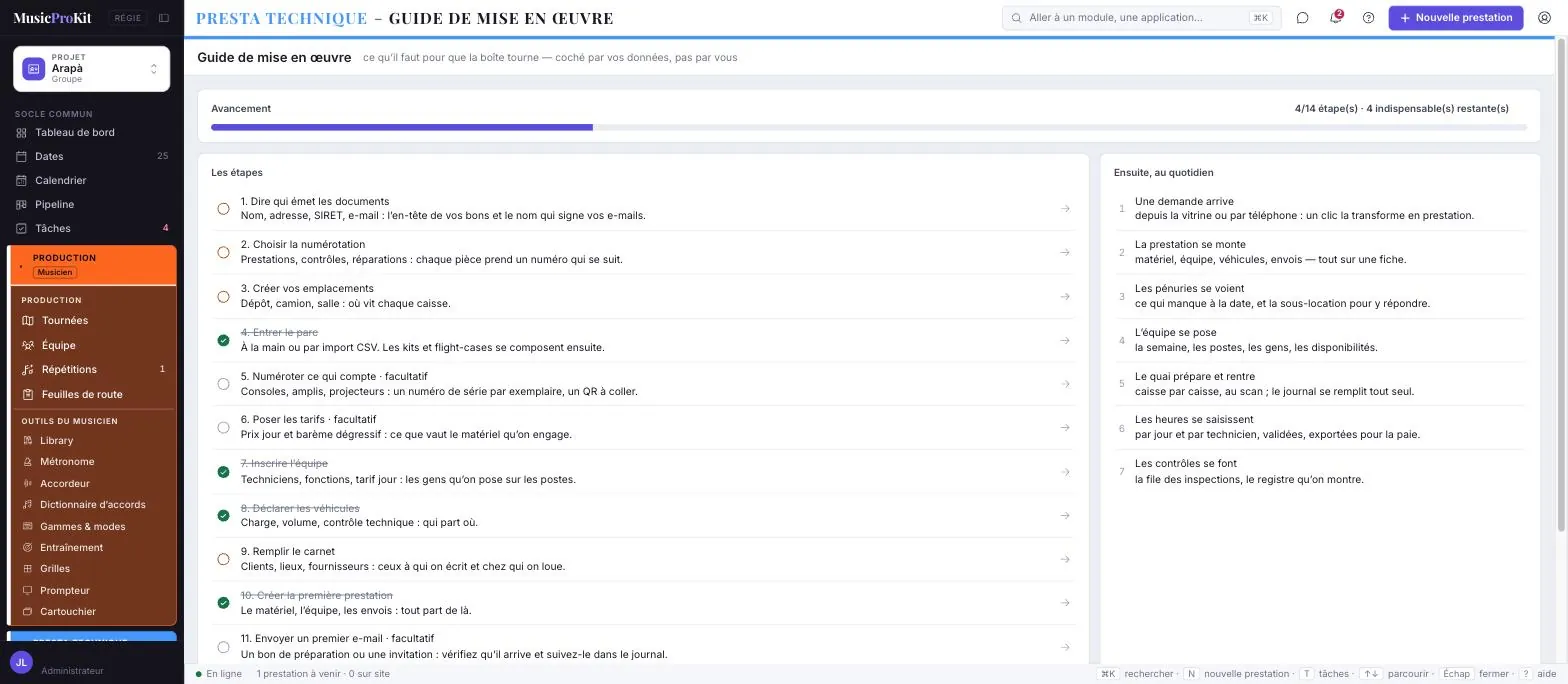Click the search field Aller à un module

[x=1141, y=18]
